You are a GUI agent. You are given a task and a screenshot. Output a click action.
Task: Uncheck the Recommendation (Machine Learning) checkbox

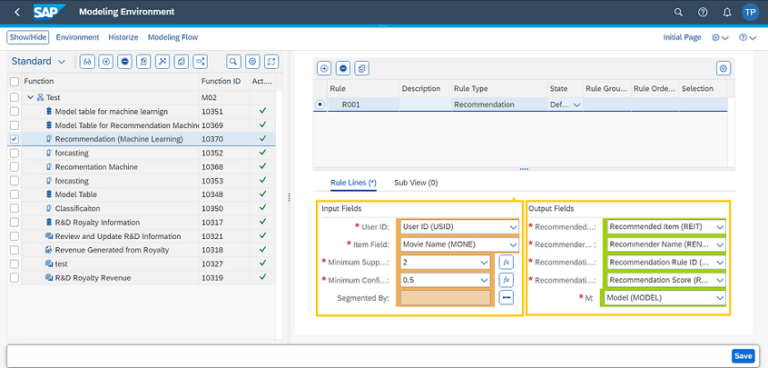[15, 139]
